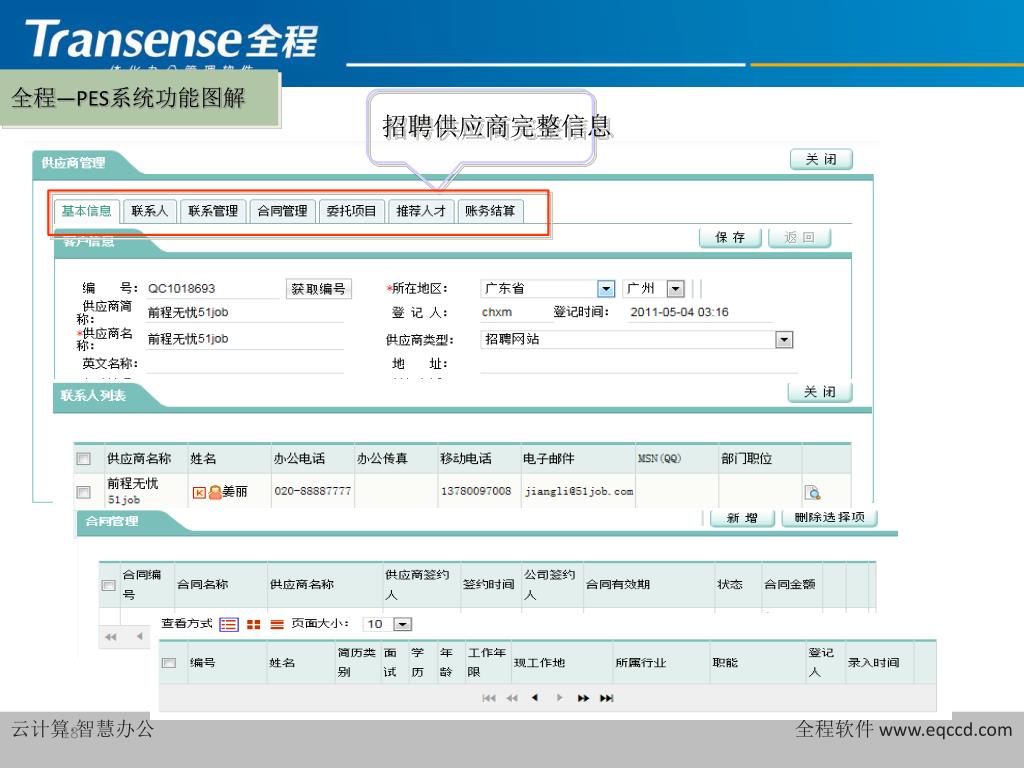This screenshot has height=768, width=1024.
Task: Click the 登记时间 value 2011-05-04 03:16
Action: click(x=679, y=312)
